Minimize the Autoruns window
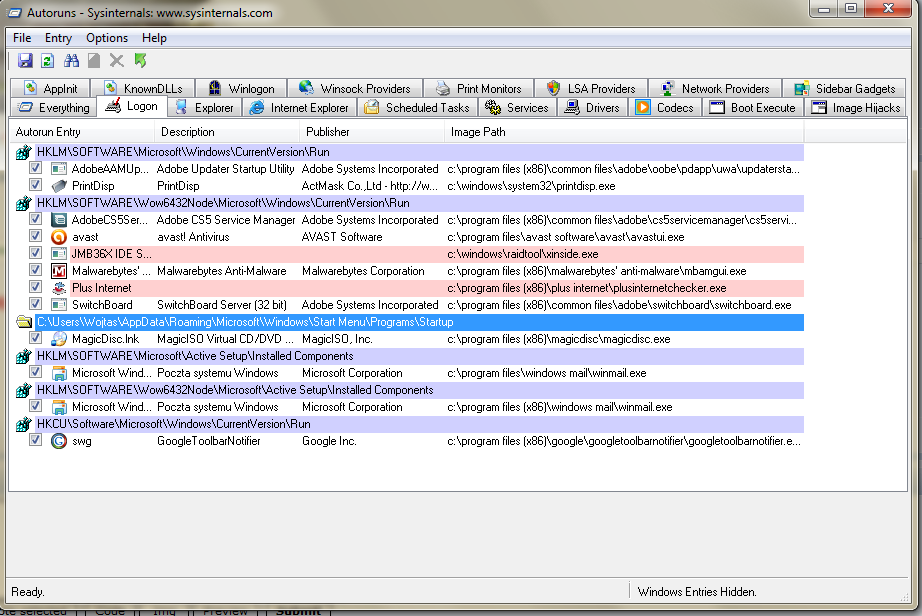922x616 pixels. (824, 8)
